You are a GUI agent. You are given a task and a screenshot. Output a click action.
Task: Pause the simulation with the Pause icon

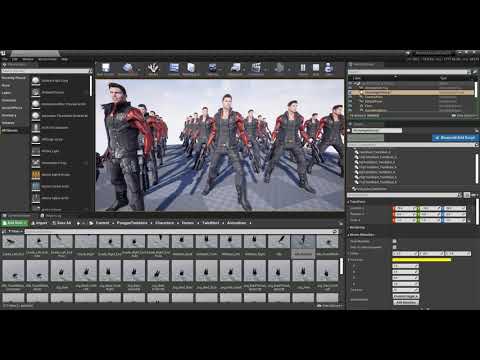303,68
